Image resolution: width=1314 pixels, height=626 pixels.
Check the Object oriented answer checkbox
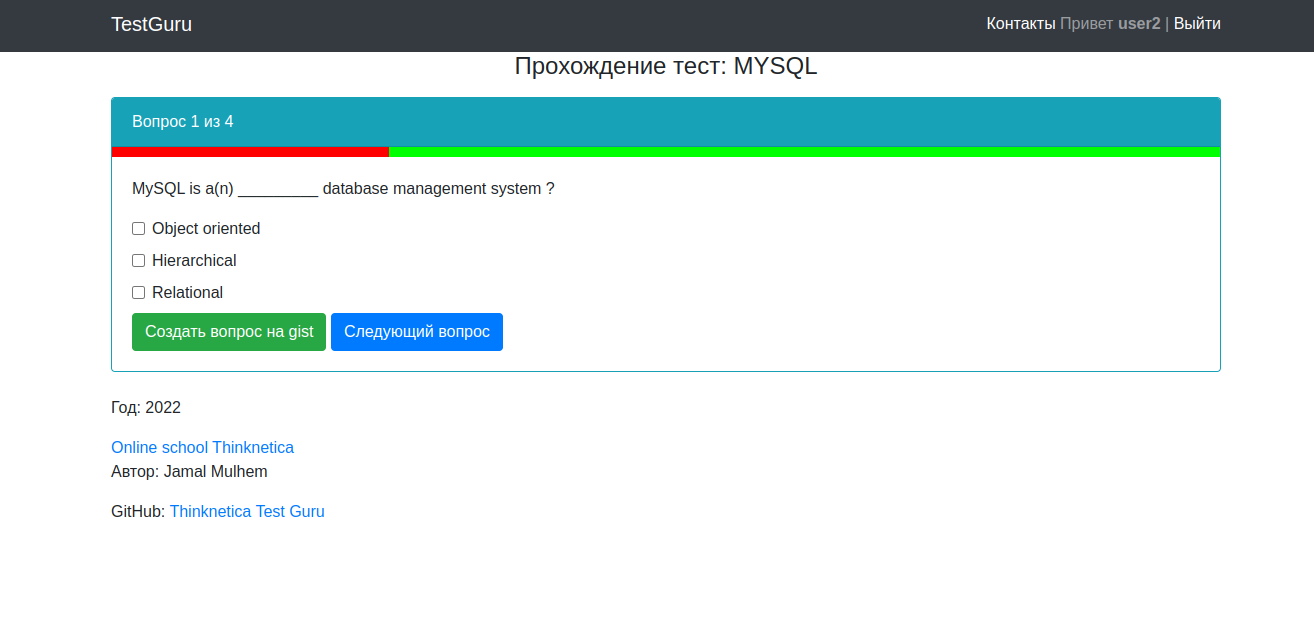[x=139, y=229]
